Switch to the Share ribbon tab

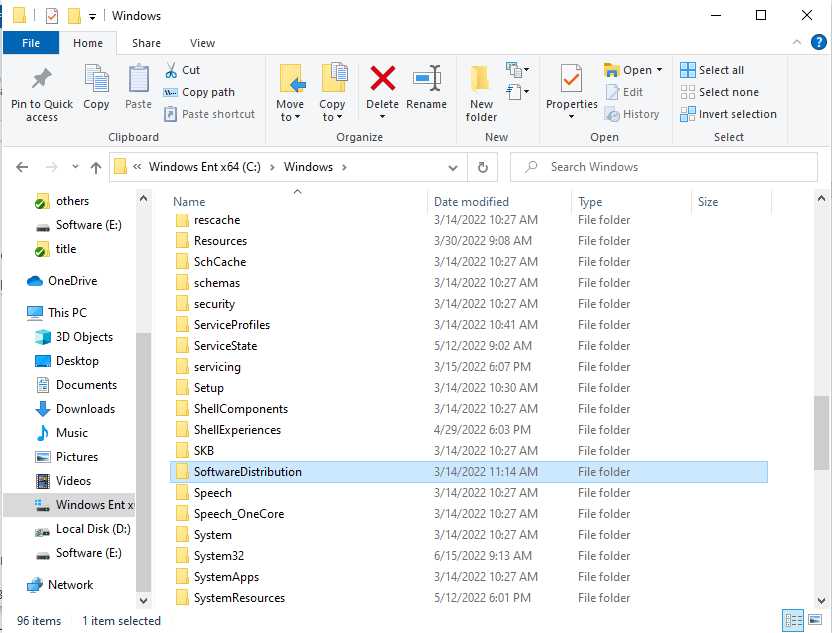(146, 43)
